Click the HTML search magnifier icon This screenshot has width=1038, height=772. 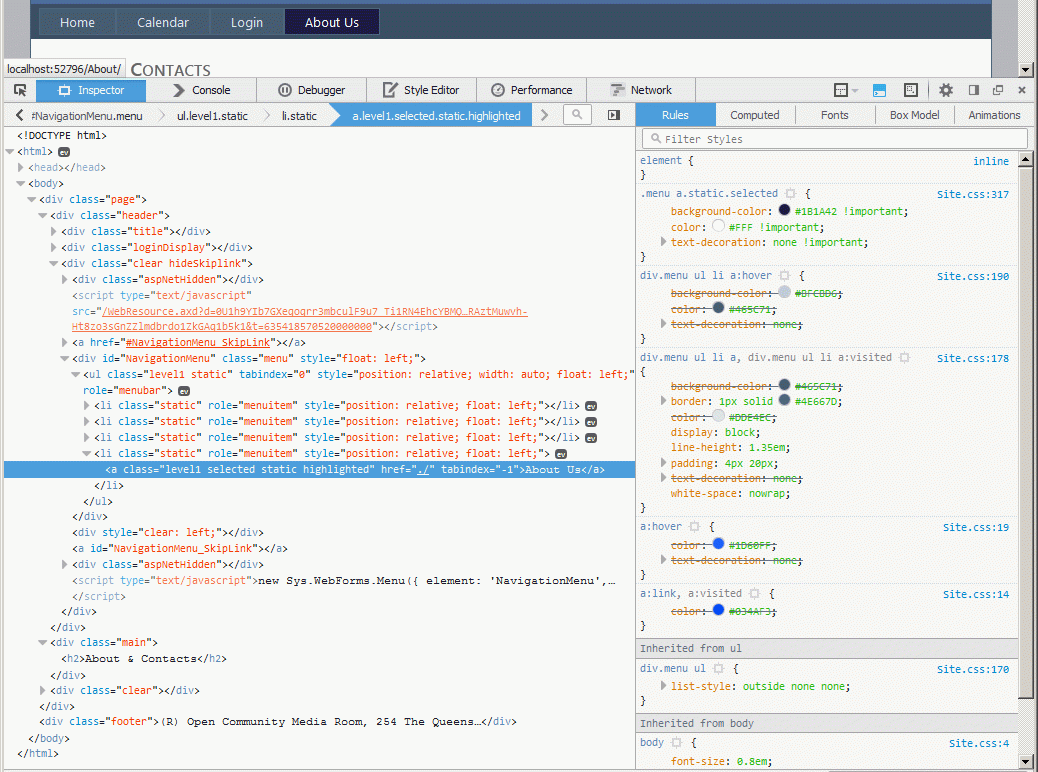click(x=577, y=115)
